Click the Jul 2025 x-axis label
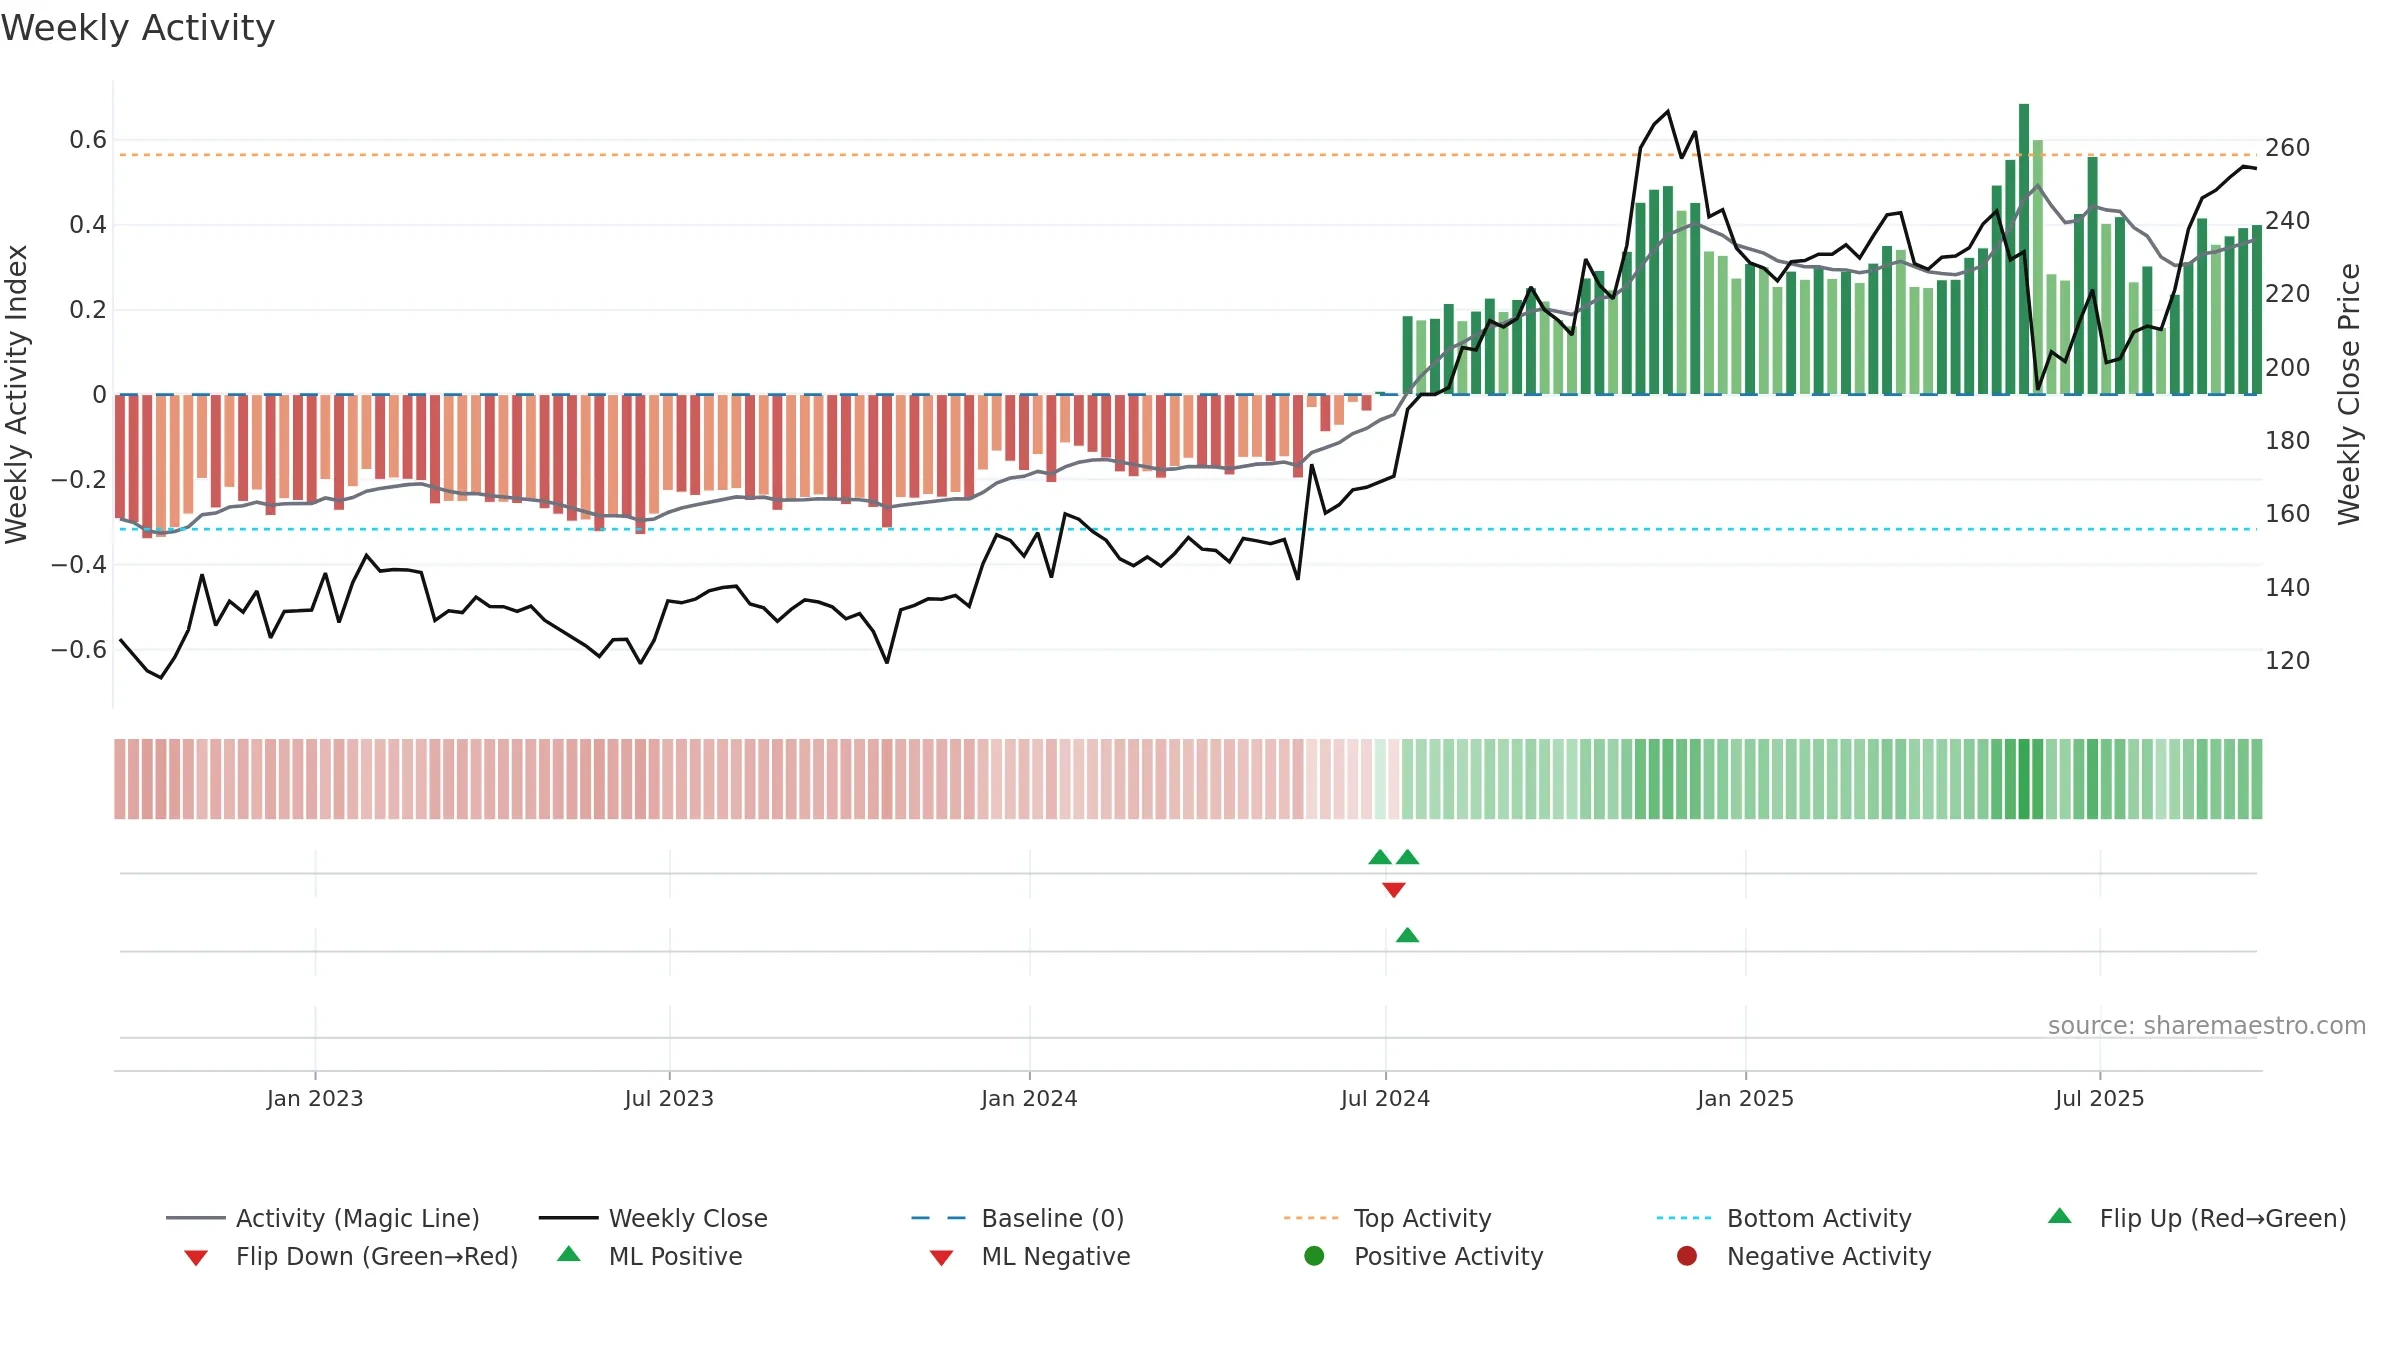Image resolution: width=2400 pixels, height=1350 pixels. 2100,1099
